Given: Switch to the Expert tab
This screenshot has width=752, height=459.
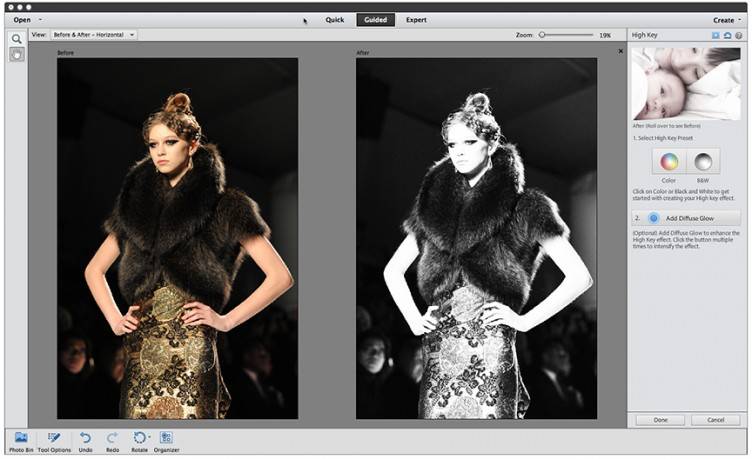Looking at the screenshot, I should 416,20.
